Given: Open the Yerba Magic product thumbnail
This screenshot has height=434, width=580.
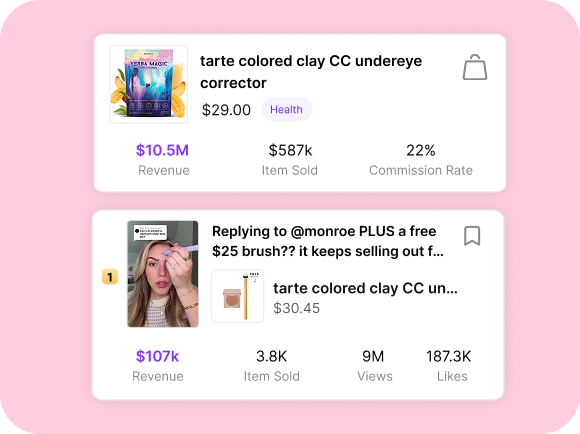Looking at the screenshot, I should coord(149,84).
